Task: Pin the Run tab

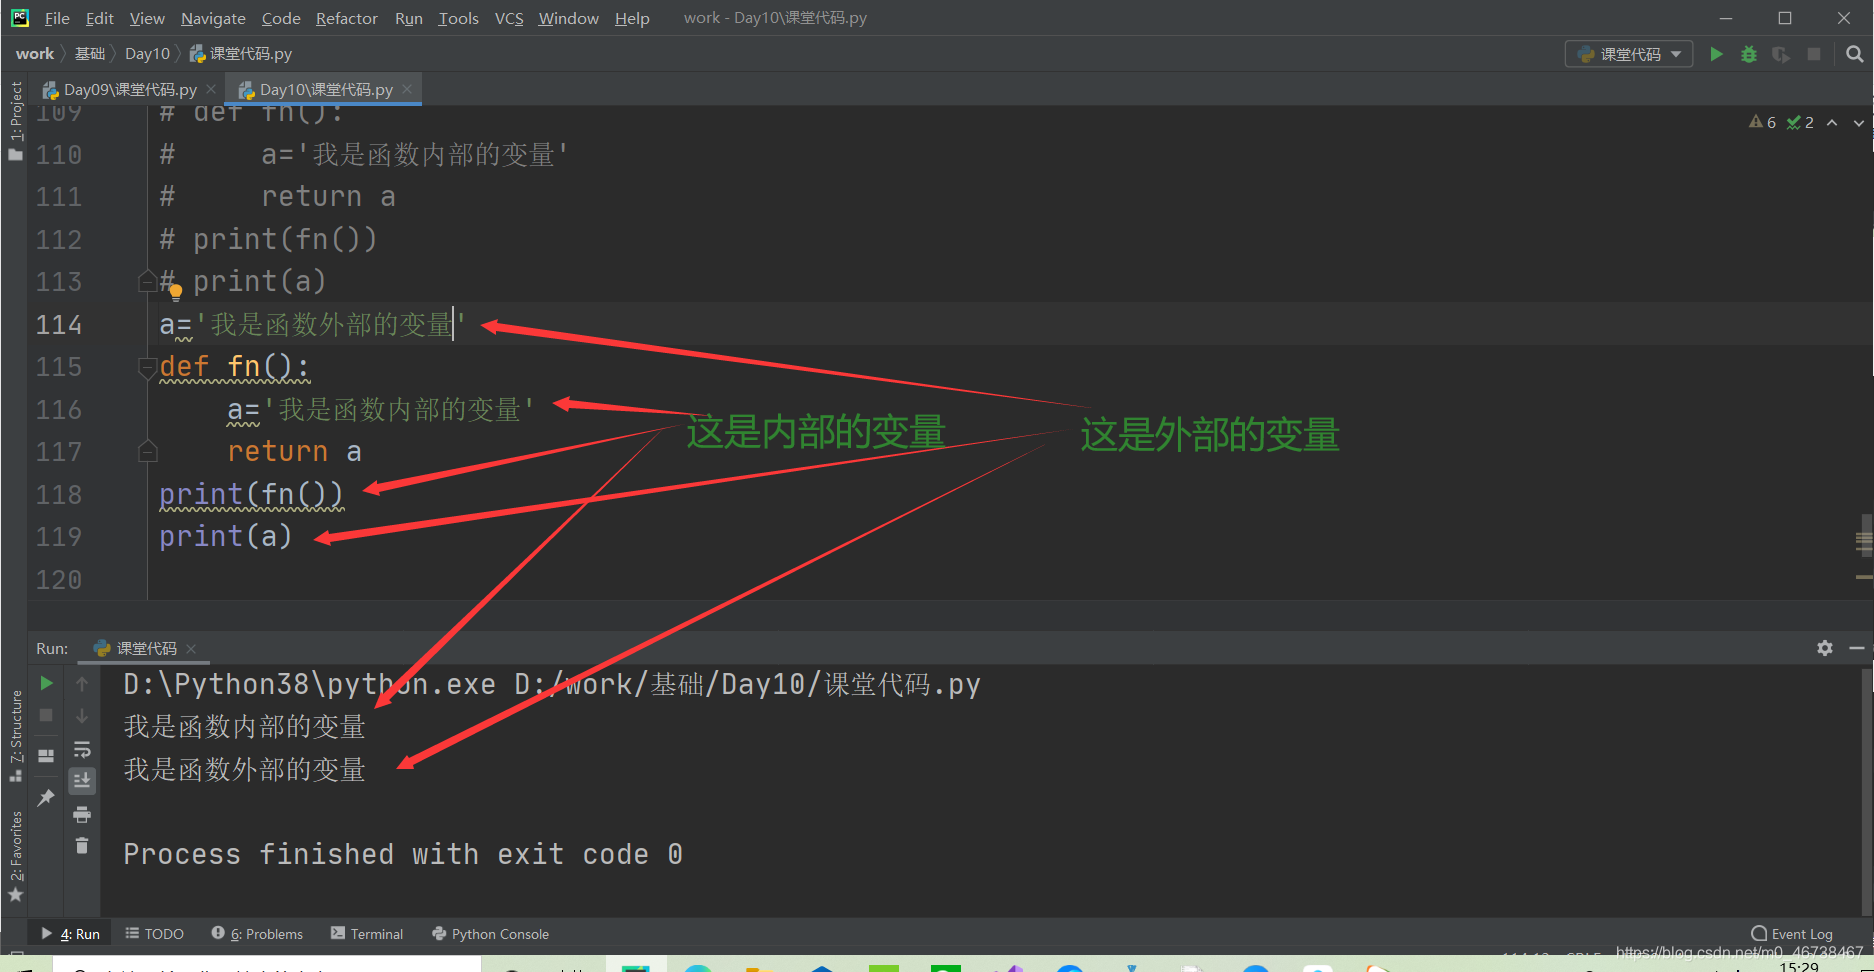Action: pyautogui.click(x=46, y=797)
